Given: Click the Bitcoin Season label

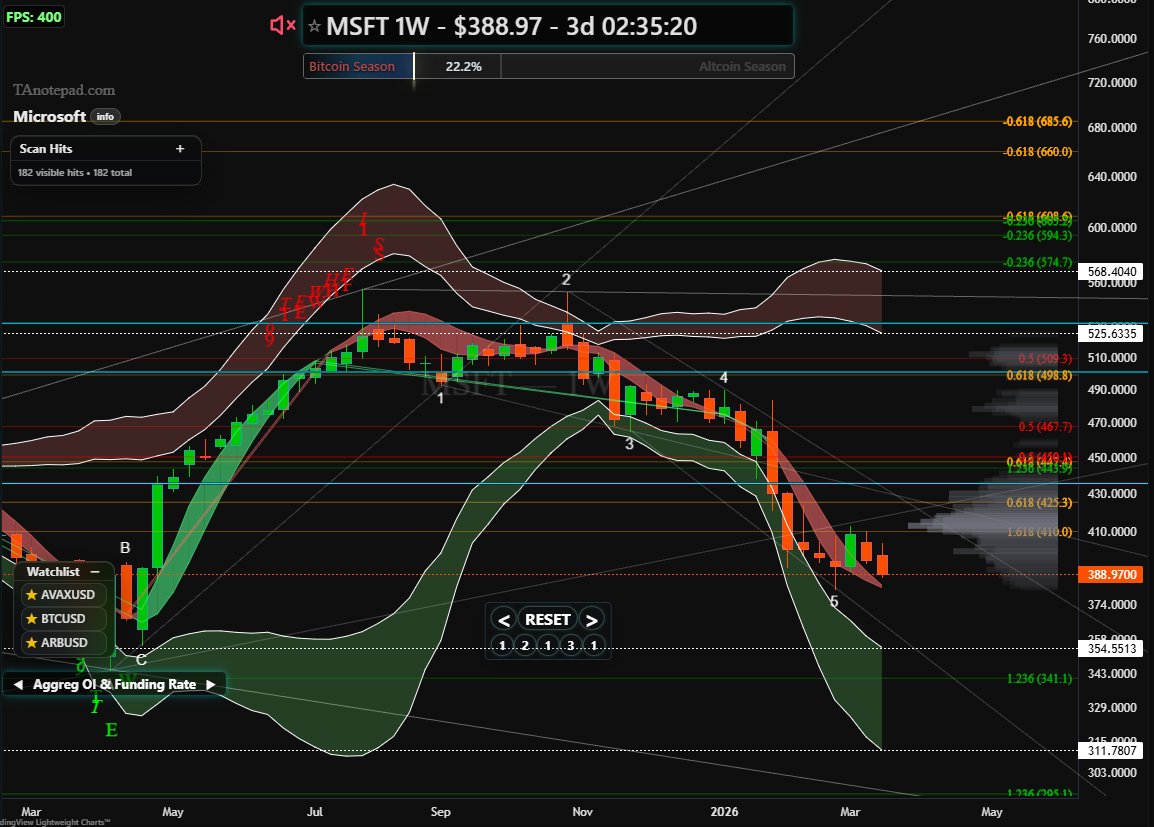Looking at the screenshot, I should (352, 66).
